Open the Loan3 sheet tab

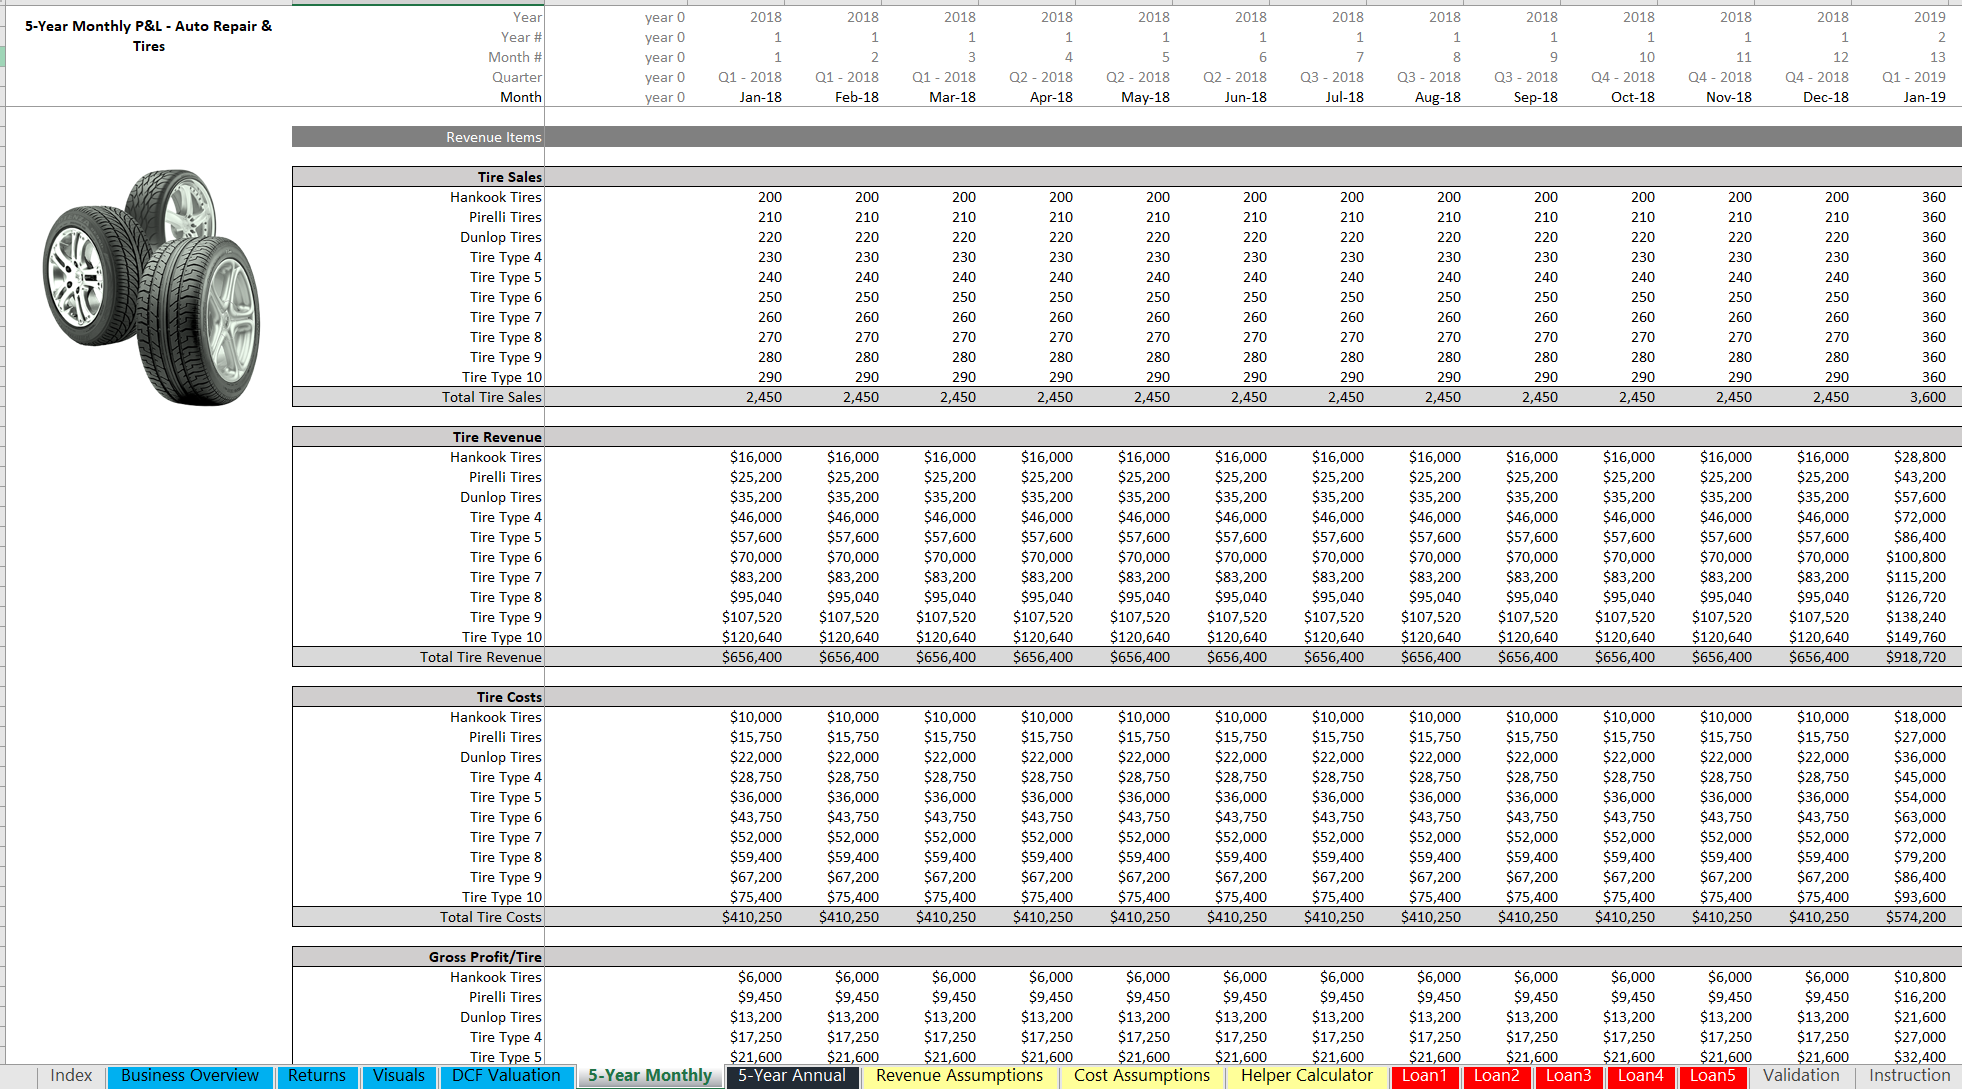pos(1568,1076)
